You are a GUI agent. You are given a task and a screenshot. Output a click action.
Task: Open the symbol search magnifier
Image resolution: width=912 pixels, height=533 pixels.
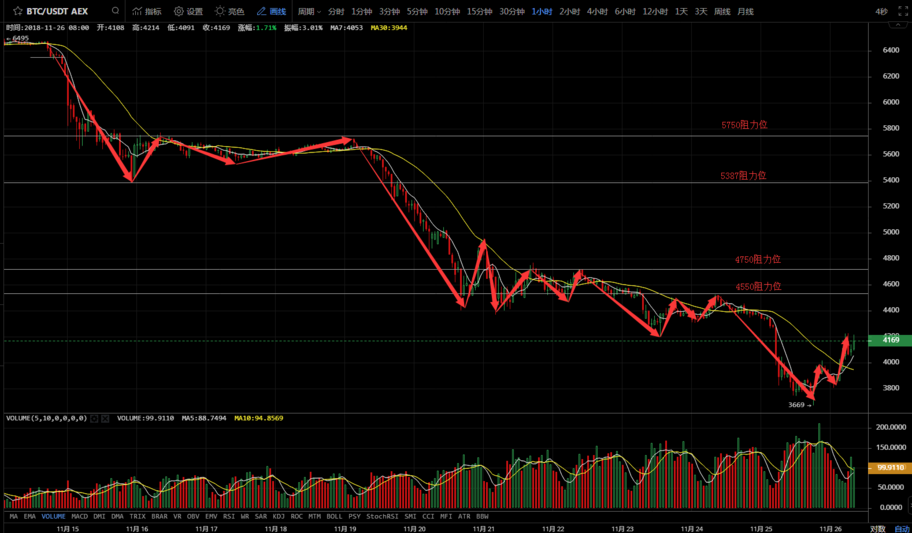pos(116,11)
